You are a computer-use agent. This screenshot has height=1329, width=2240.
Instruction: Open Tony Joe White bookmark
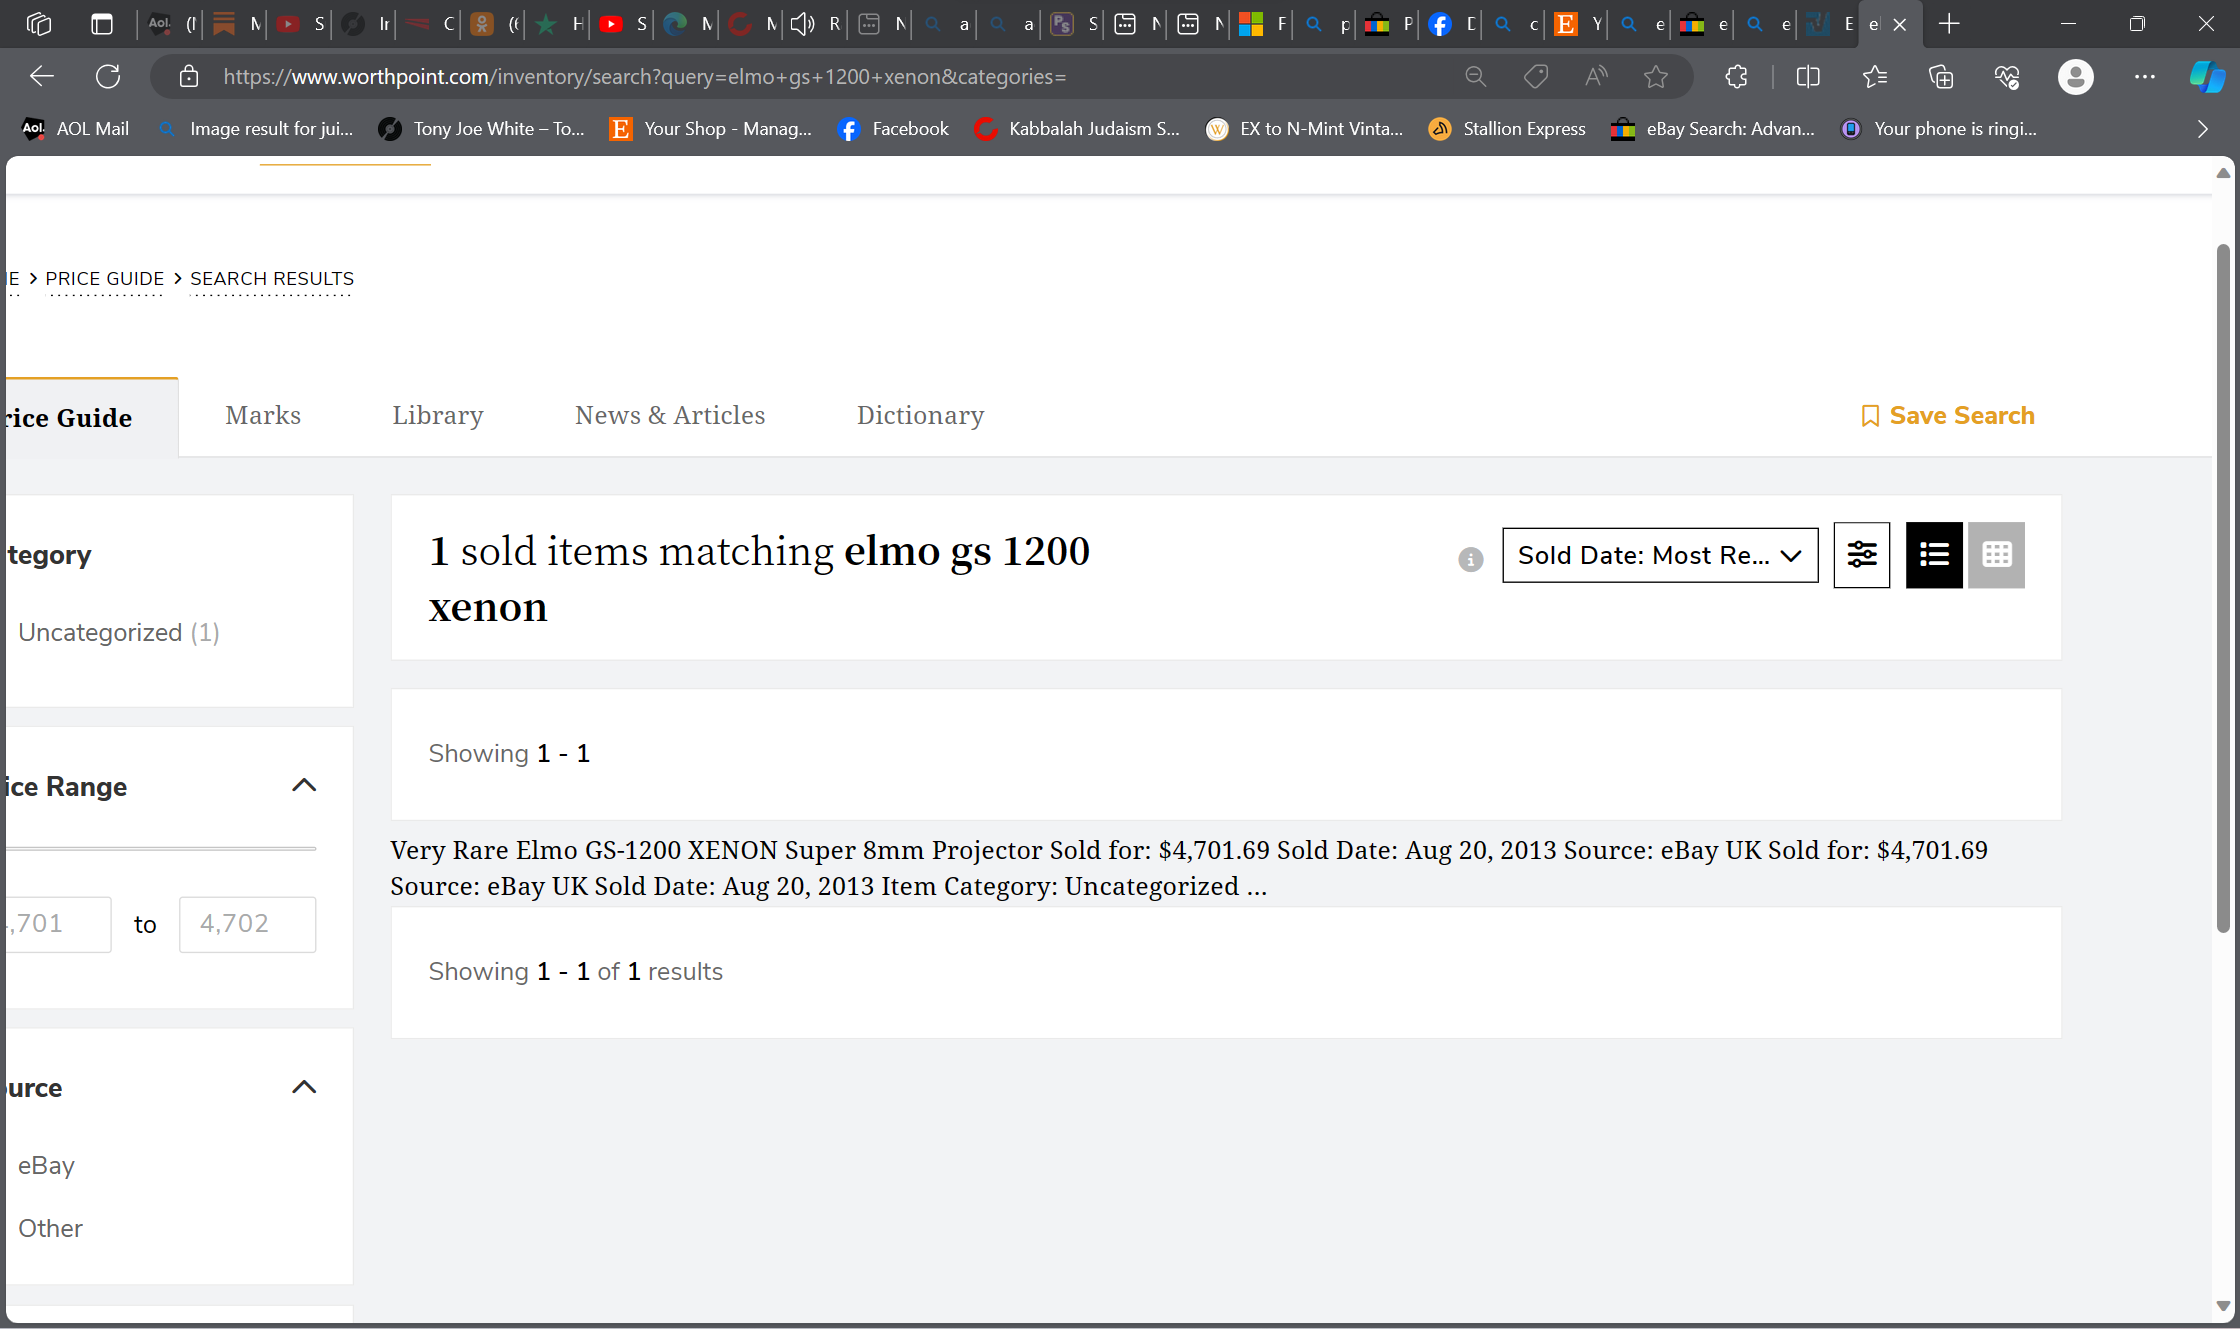tap(481, 129)
